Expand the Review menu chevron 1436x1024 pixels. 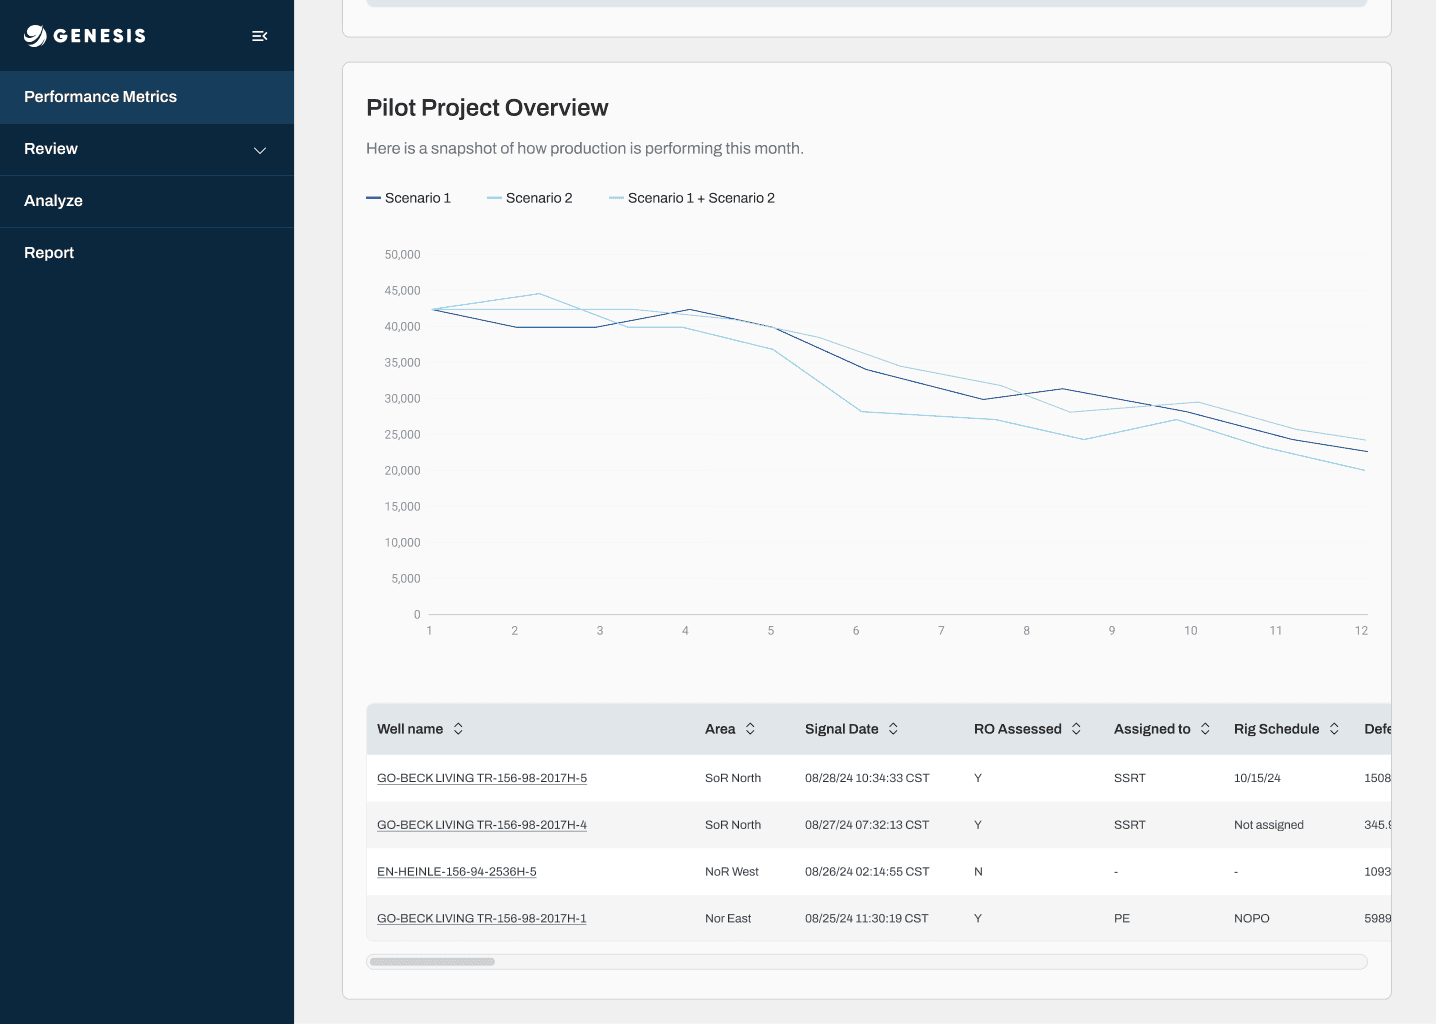pos(260,150)
